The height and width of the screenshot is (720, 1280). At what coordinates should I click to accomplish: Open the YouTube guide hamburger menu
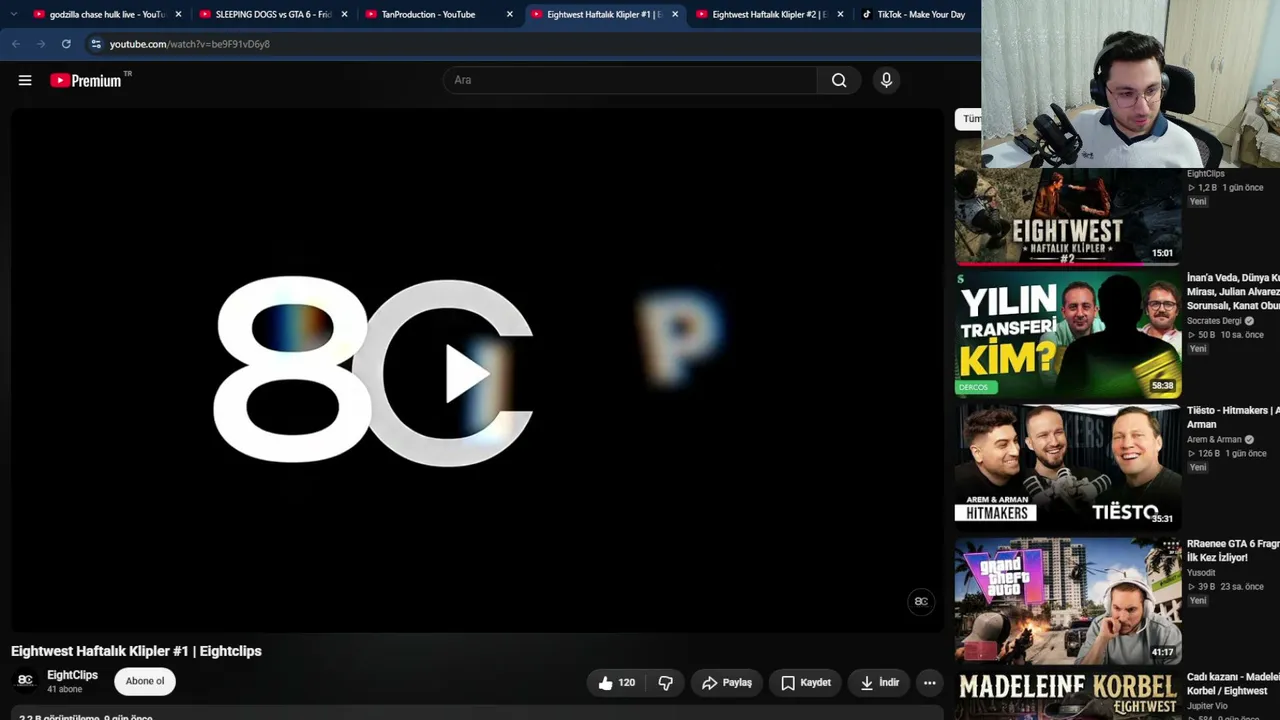tap(25, 80)
